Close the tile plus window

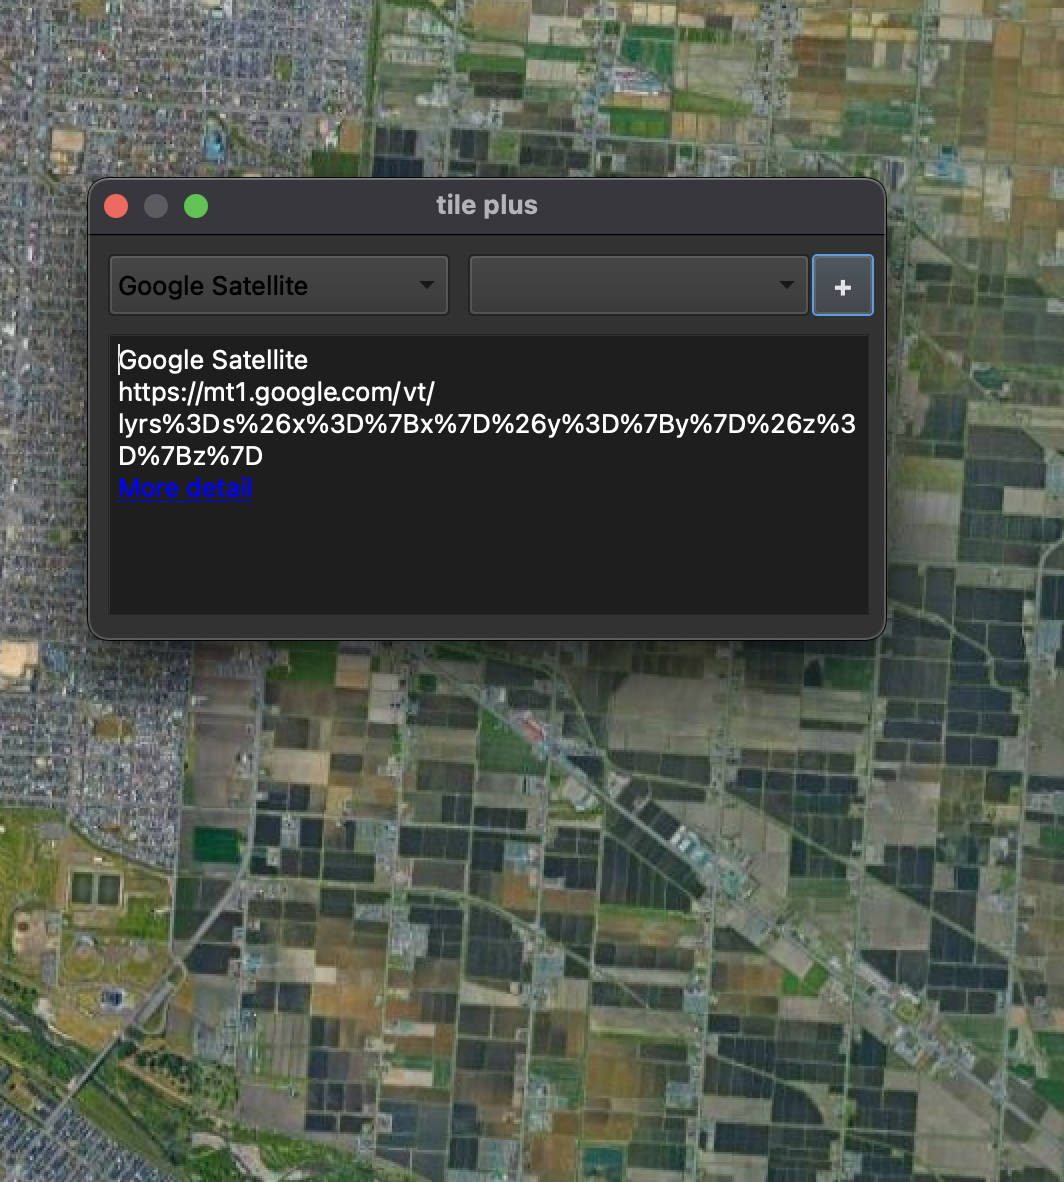(x=116, y=206)
